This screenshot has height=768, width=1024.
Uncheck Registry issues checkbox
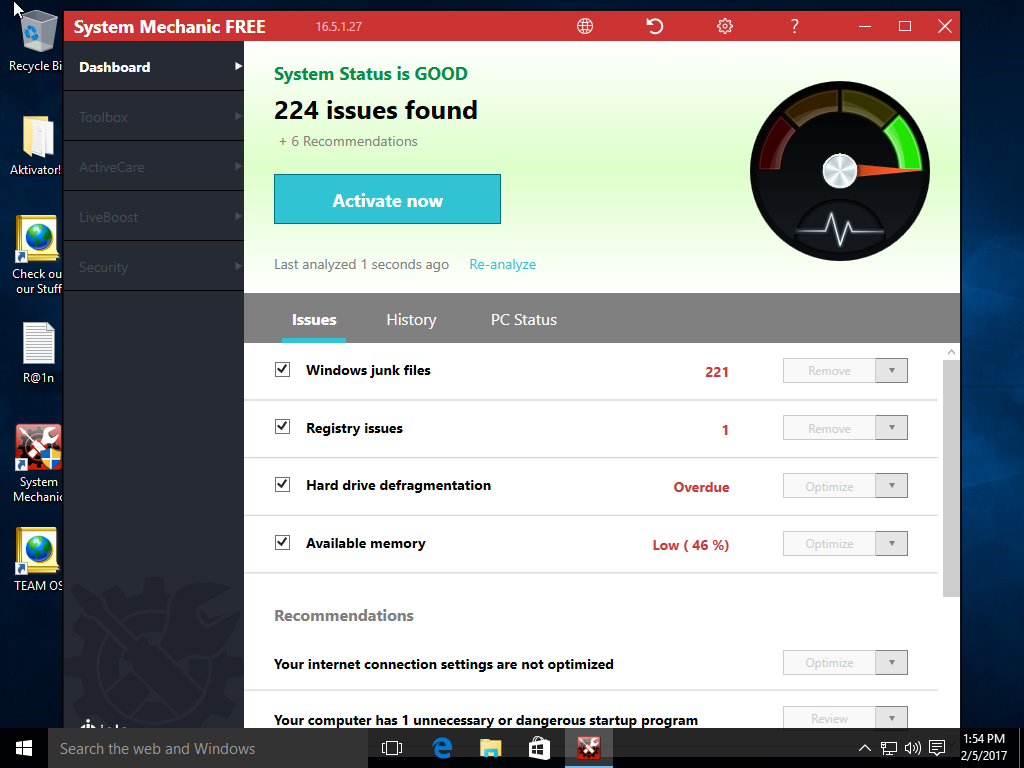(x=282, y=427)
